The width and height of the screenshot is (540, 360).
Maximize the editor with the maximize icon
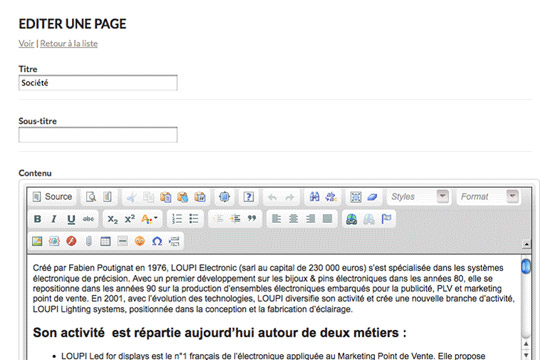pos(225,197)
